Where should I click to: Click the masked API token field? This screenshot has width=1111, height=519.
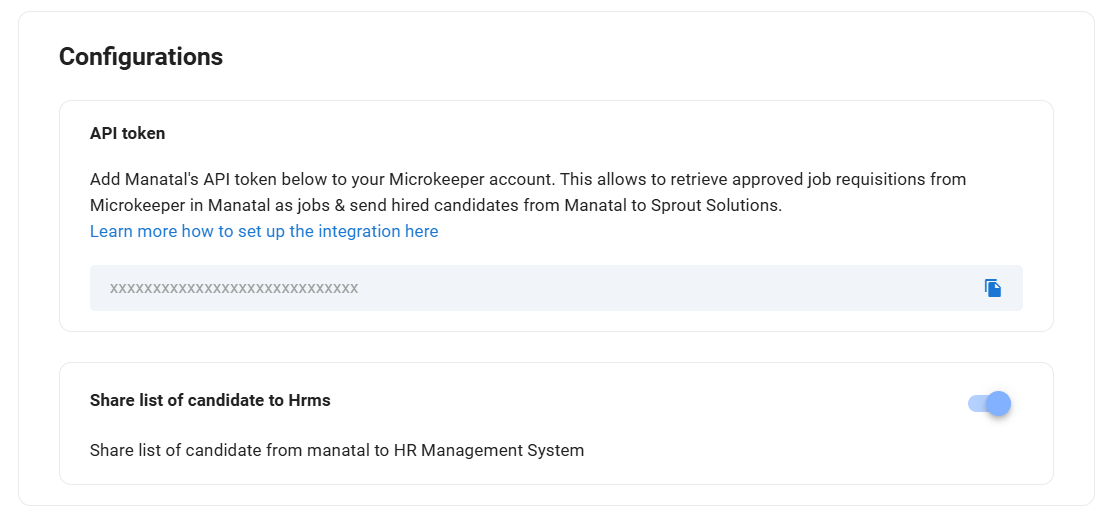coord(556,288)
